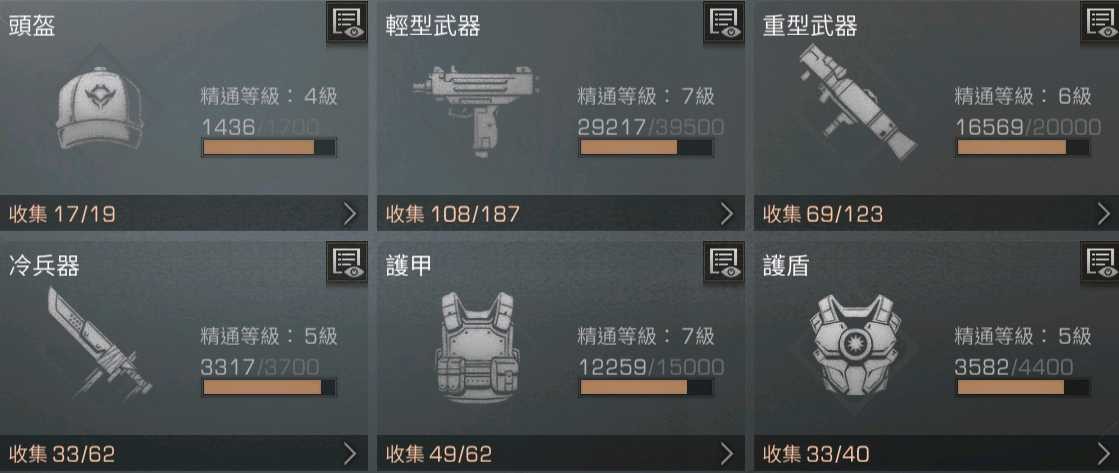Viewport: 1119px width, 473px height.
Task: Expand the 收集 17/19 chevron arrow
Action: pos(350,213)
